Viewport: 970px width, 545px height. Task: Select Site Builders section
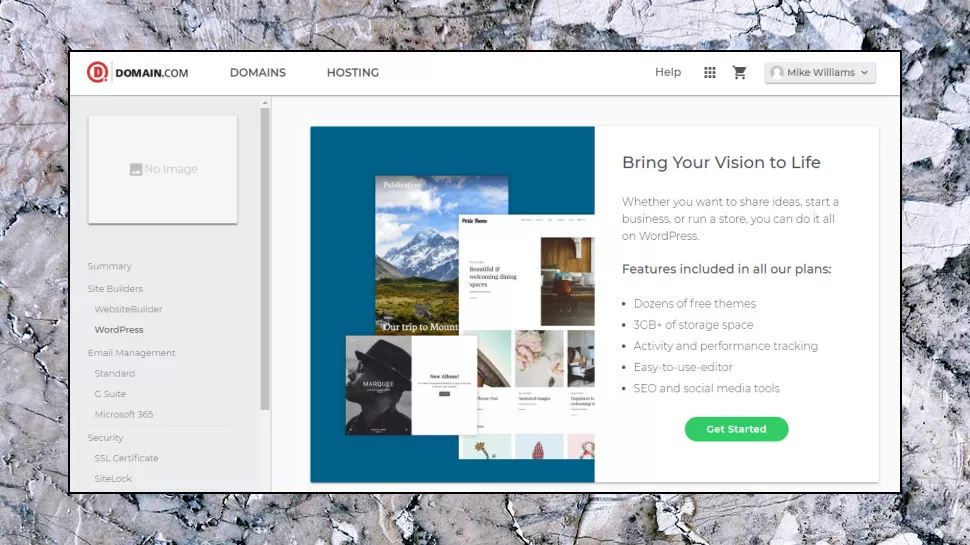115,288
